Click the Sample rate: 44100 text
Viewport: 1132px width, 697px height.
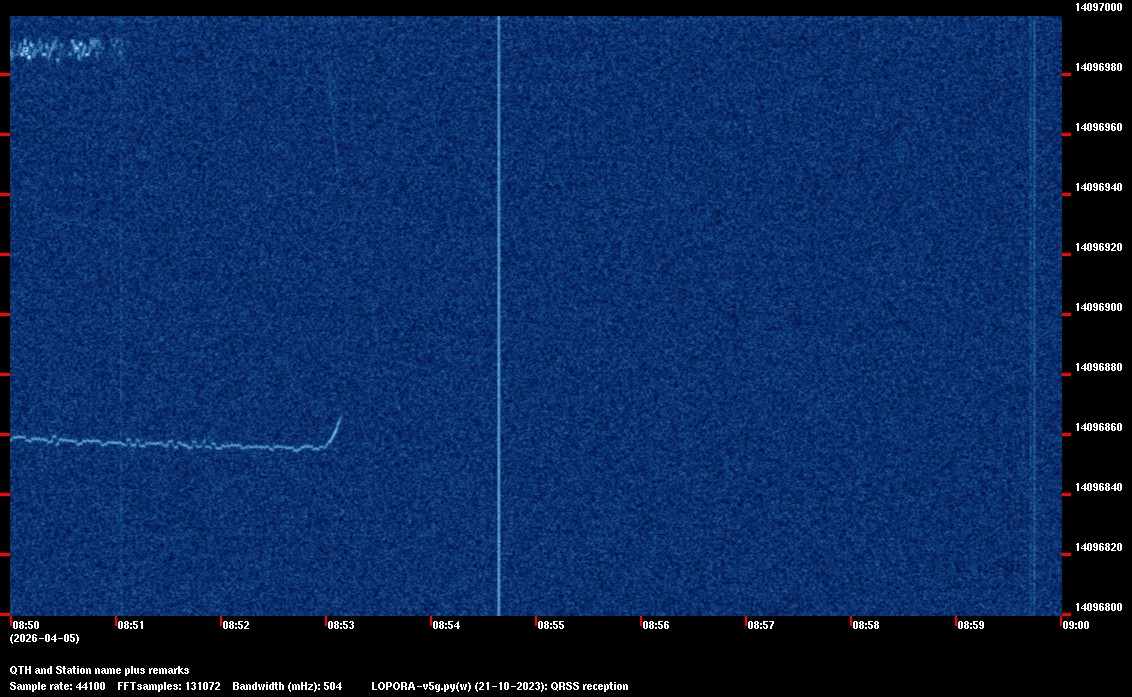click(57, 686)
